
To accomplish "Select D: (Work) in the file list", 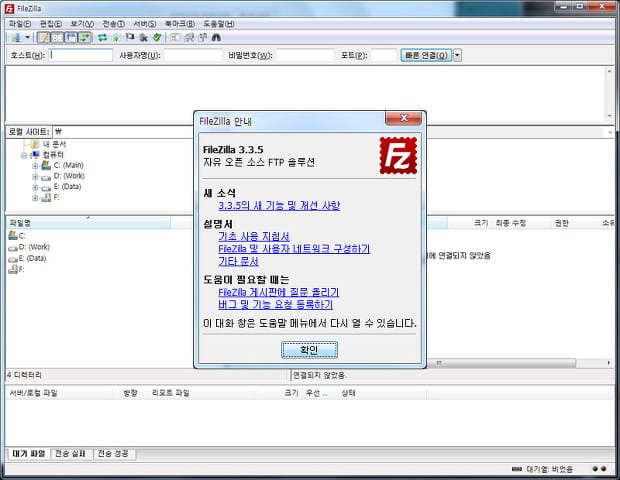I will pyautogui.click(x=29, y=247).
